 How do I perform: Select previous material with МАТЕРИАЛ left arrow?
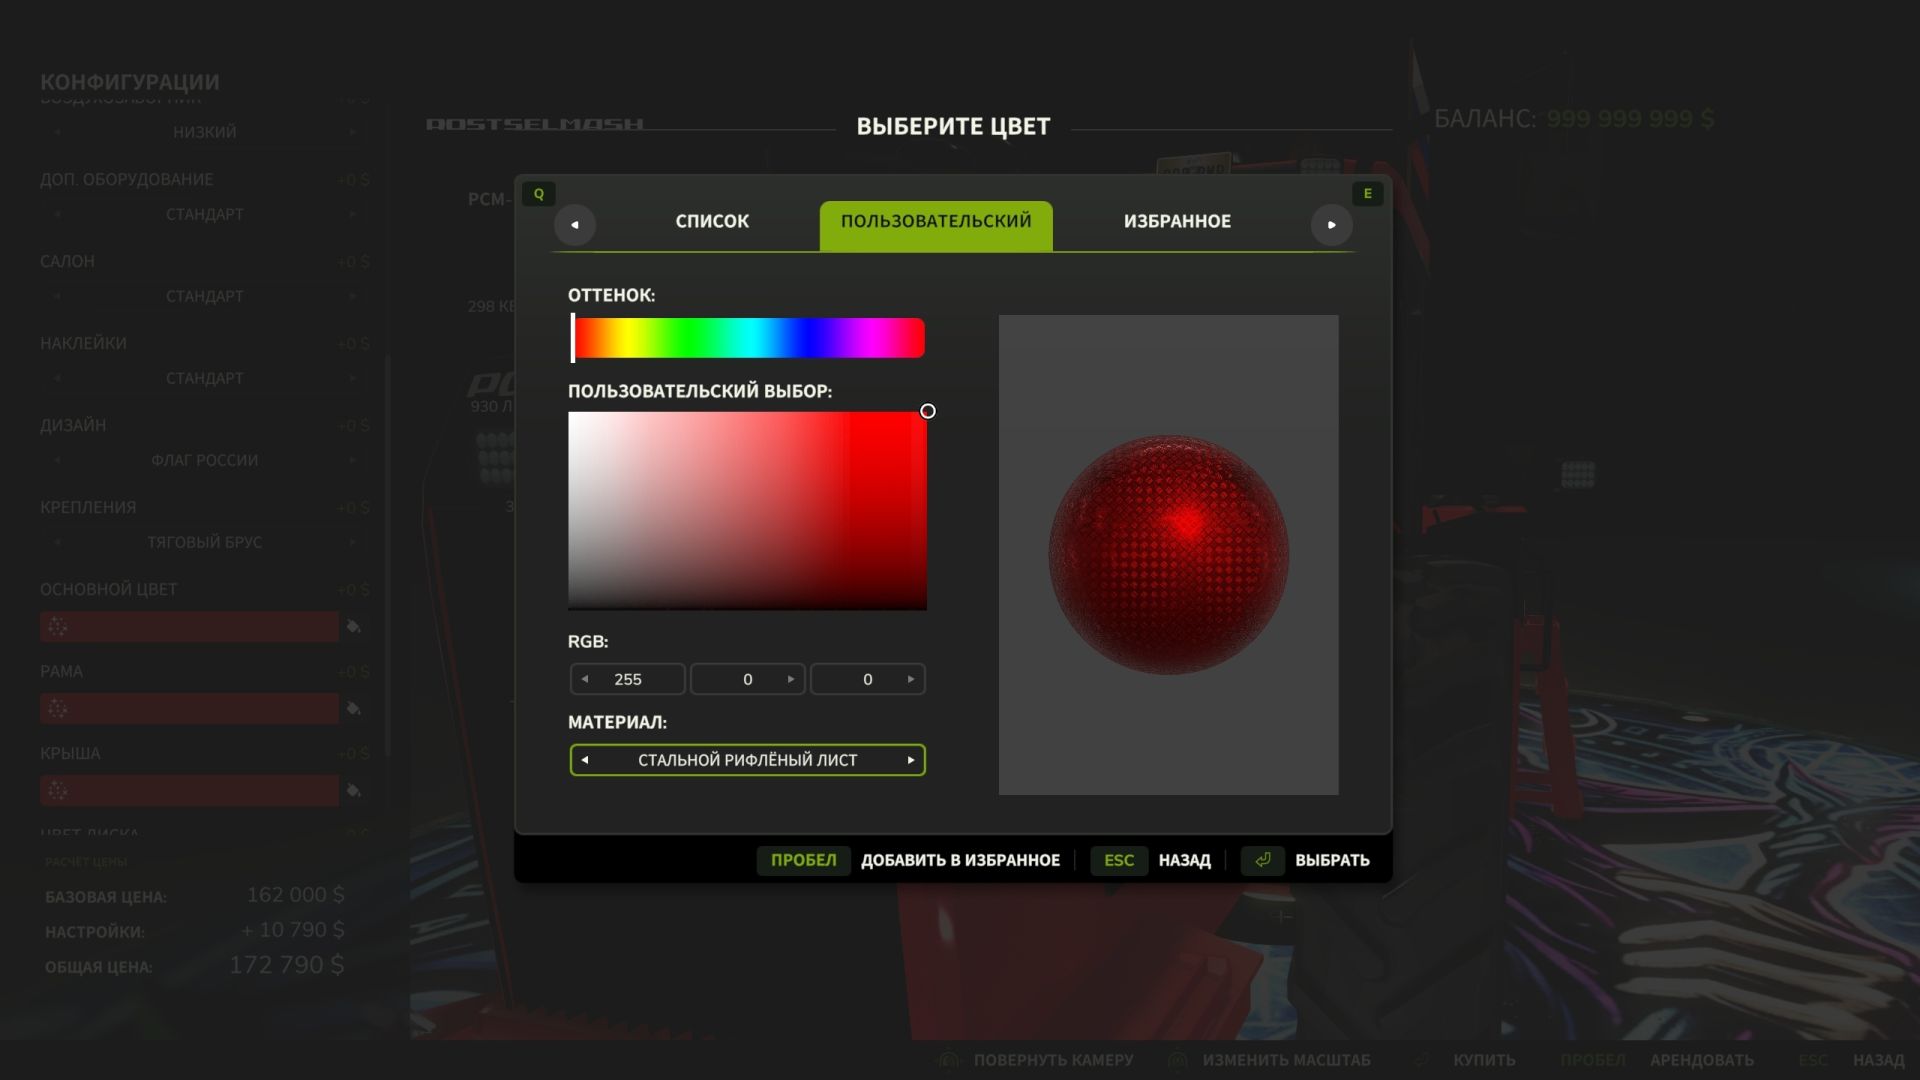583,760
